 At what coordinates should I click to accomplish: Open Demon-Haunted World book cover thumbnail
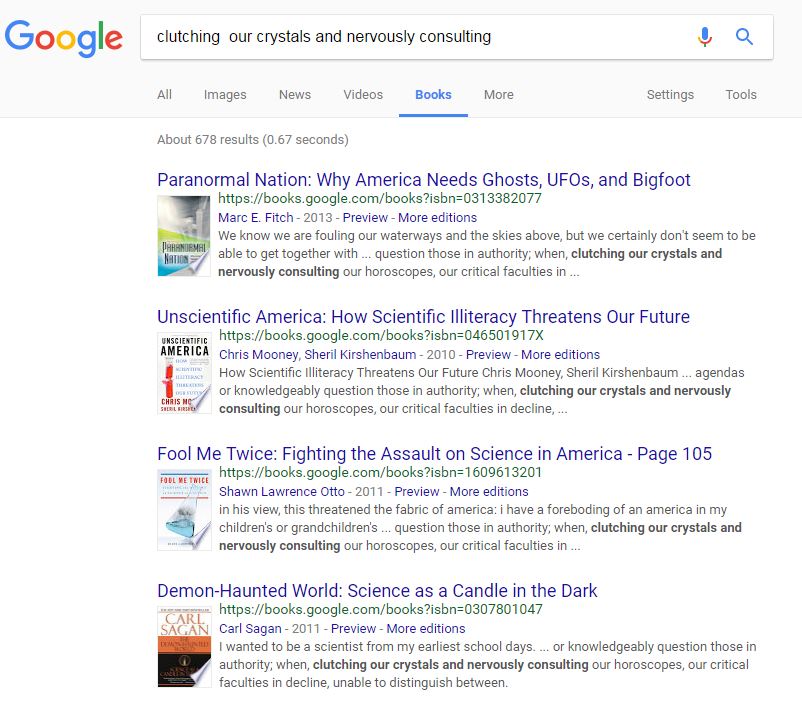pyautogui.click(x=184, y=646)
